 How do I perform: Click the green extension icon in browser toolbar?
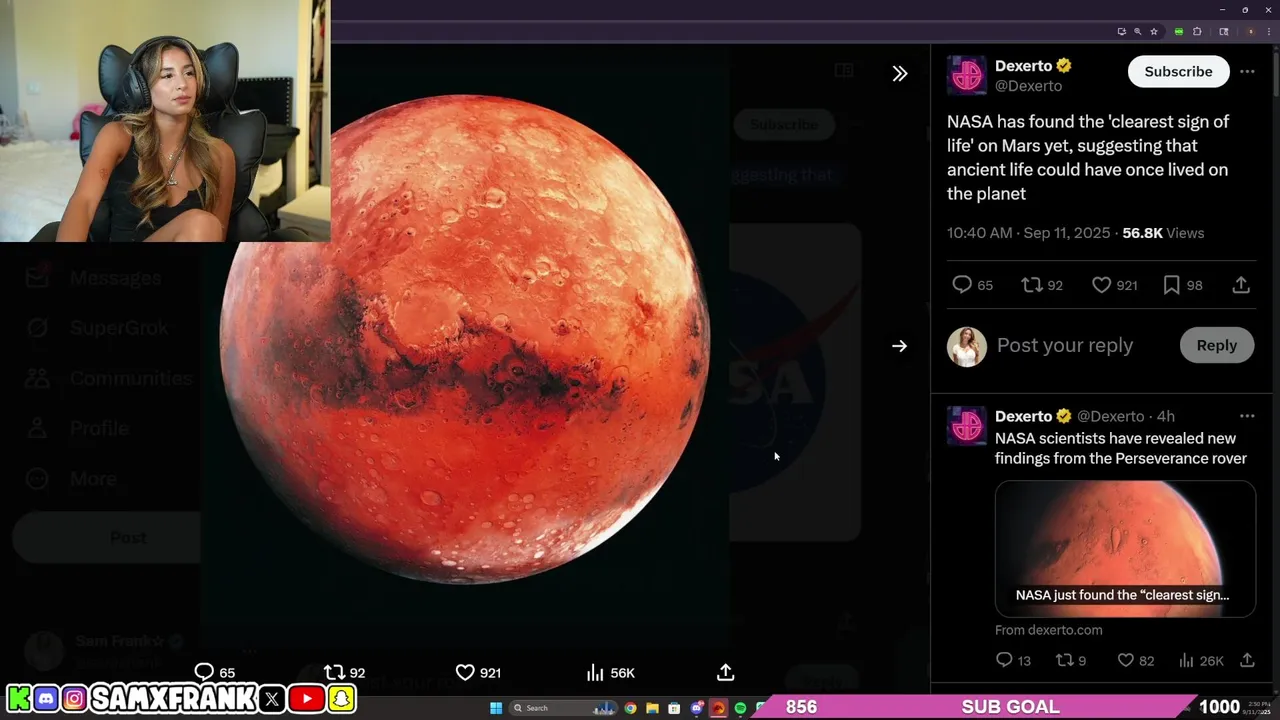(x=1179, y=32)
